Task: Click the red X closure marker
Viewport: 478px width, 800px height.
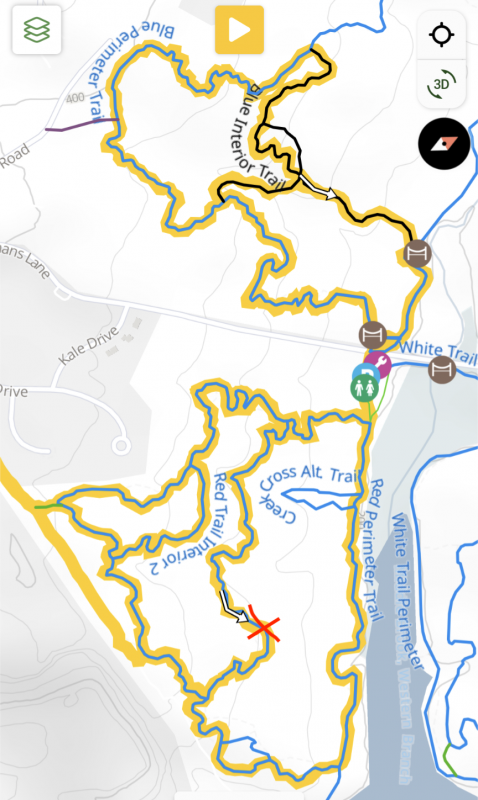Action: (x=263, y=627)
